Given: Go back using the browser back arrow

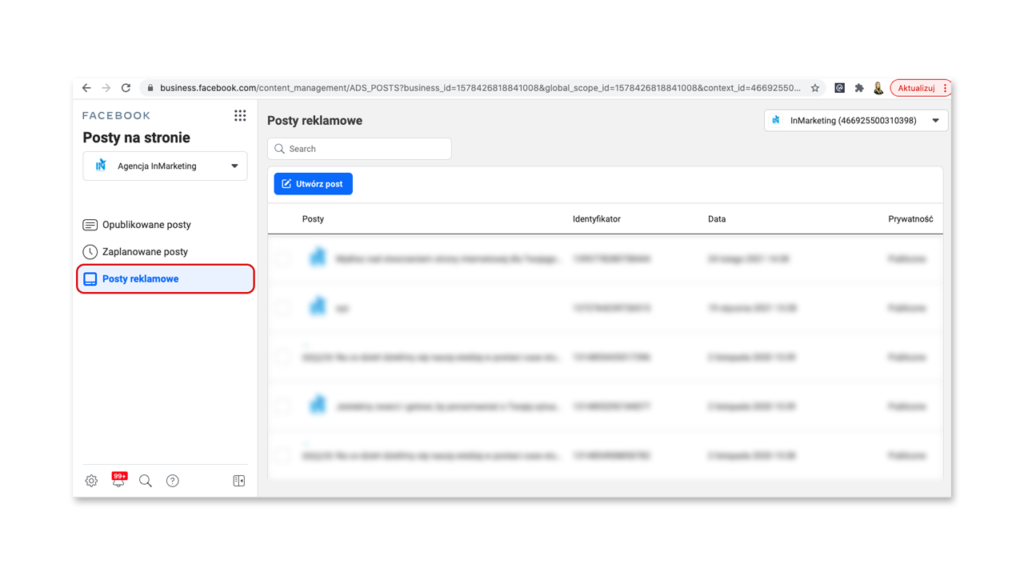Looking at the screenshot, I should 86,88.
